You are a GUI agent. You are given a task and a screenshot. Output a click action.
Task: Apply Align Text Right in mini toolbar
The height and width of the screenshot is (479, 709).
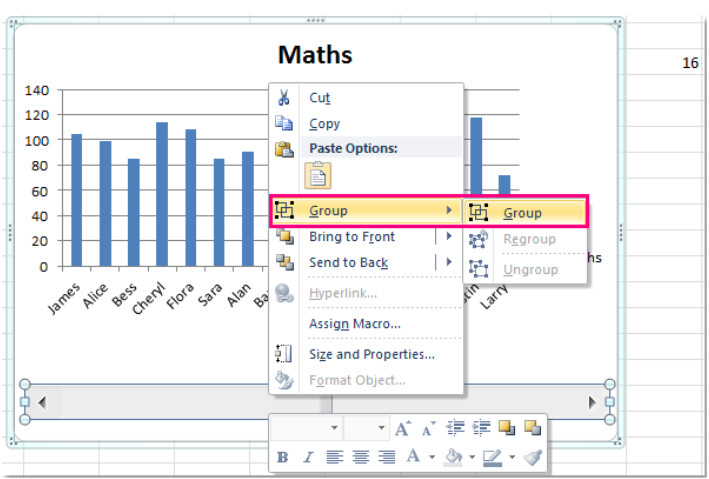click(x=387, y=457)
